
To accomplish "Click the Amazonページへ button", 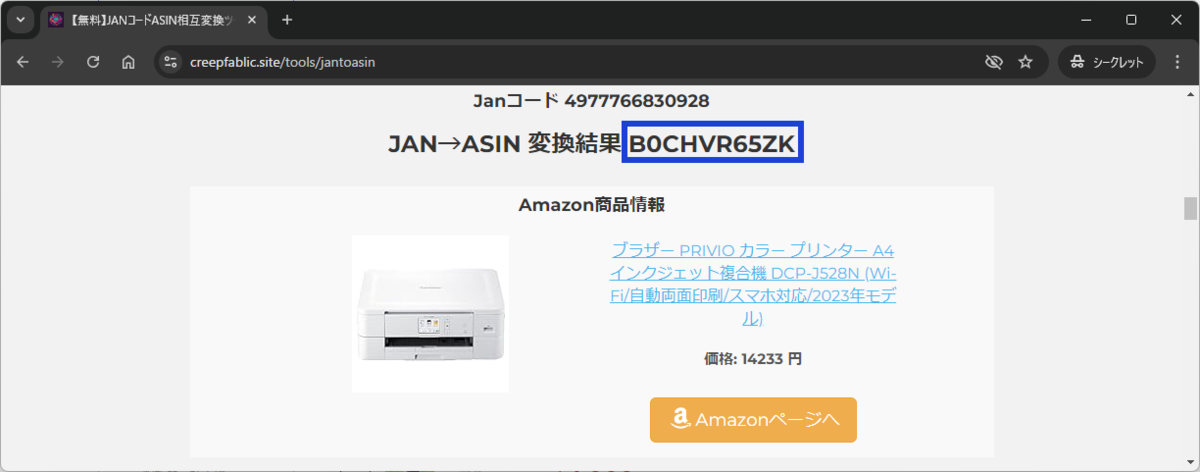I will 753,419.
